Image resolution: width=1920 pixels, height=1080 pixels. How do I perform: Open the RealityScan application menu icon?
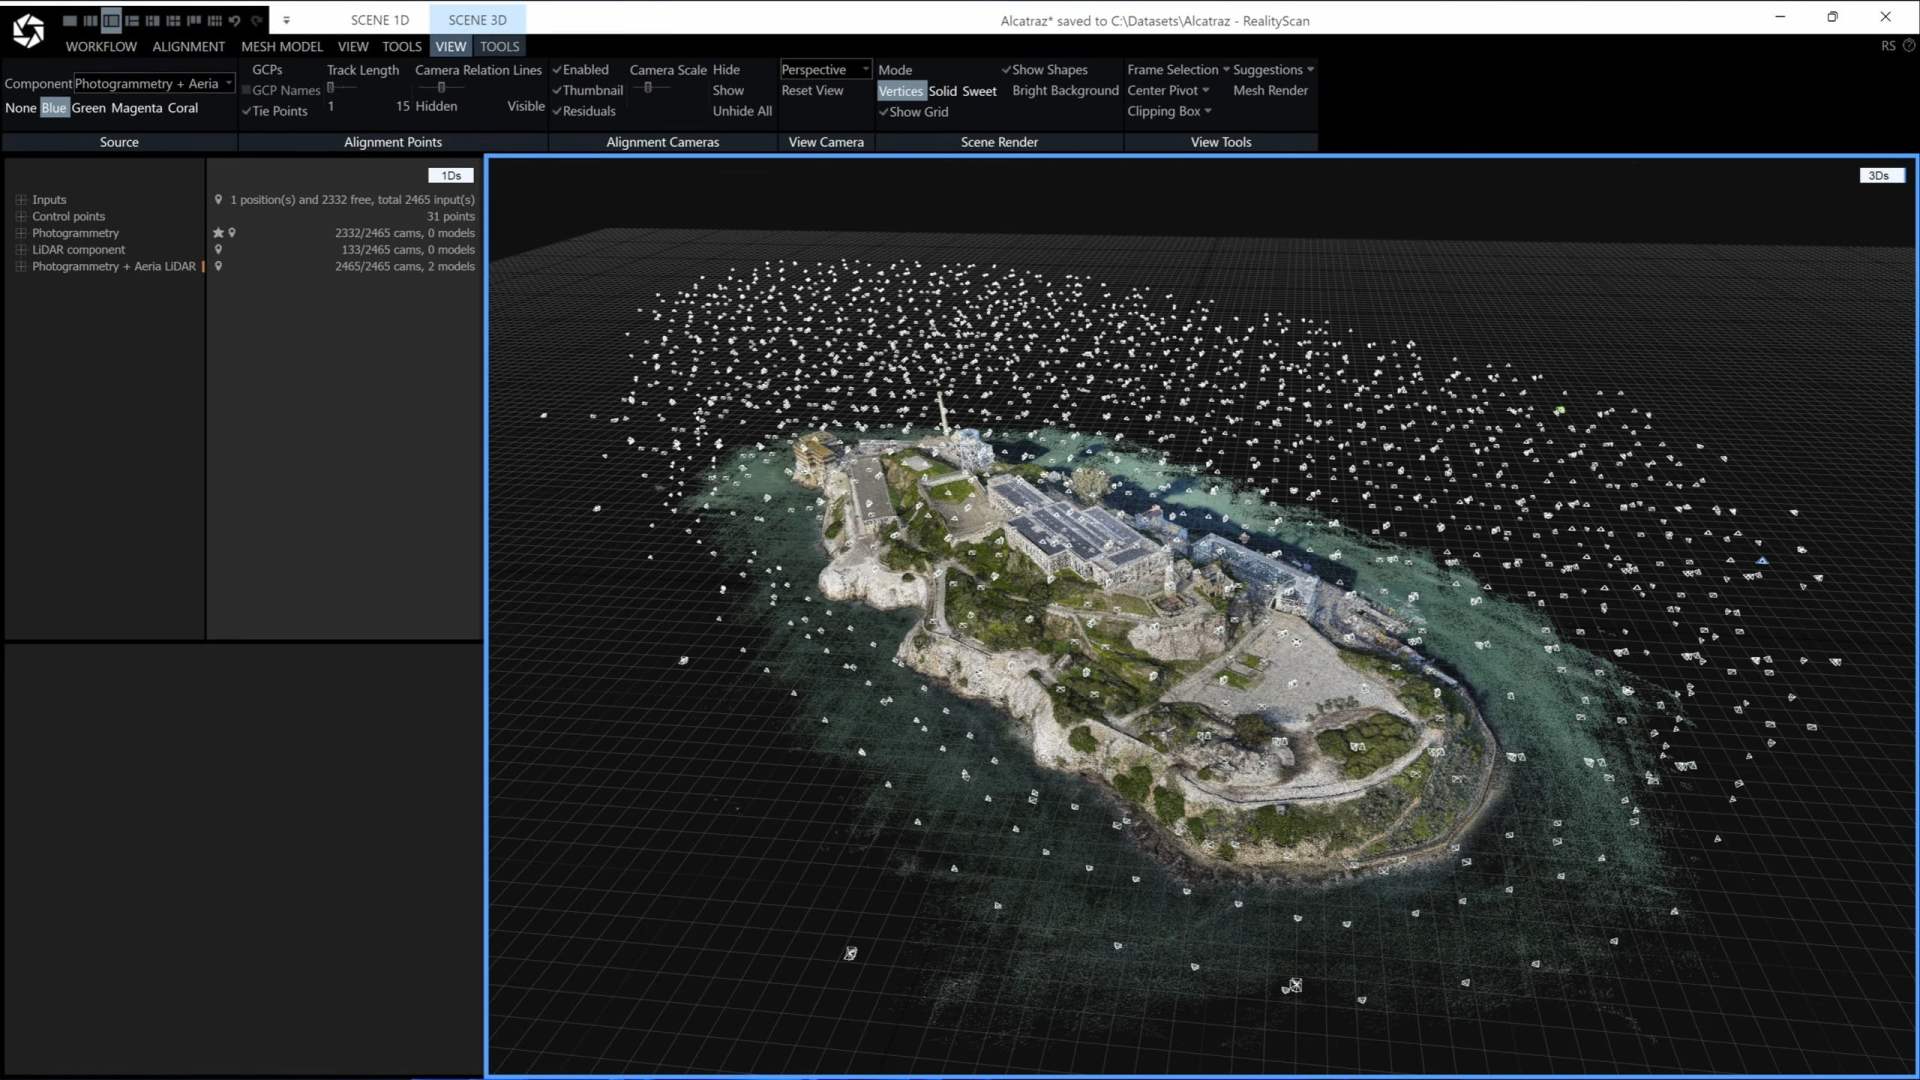(x=28, y=28)
